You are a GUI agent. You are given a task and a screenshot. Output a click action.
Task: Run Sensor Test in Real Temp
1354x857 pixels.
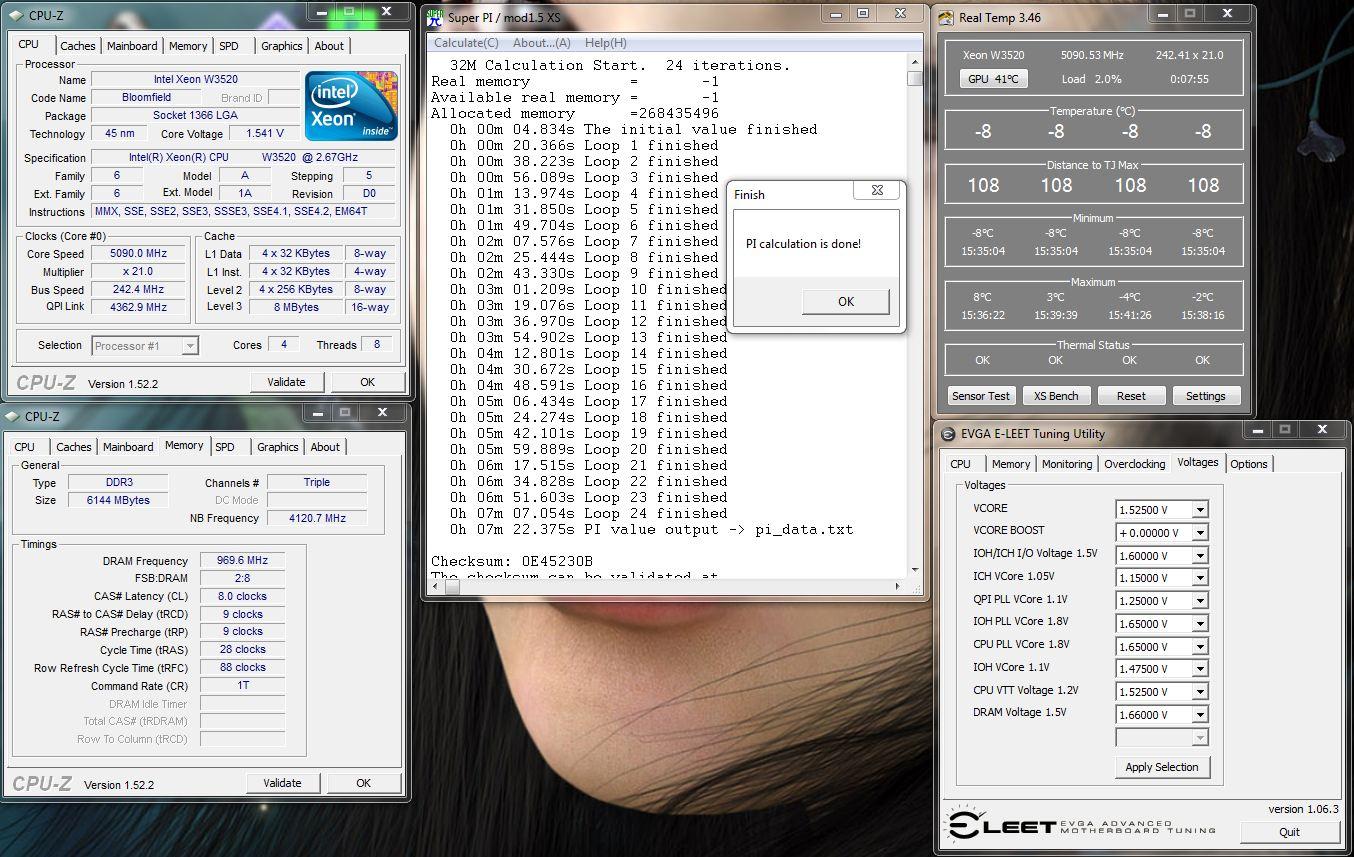click(981, 396)
